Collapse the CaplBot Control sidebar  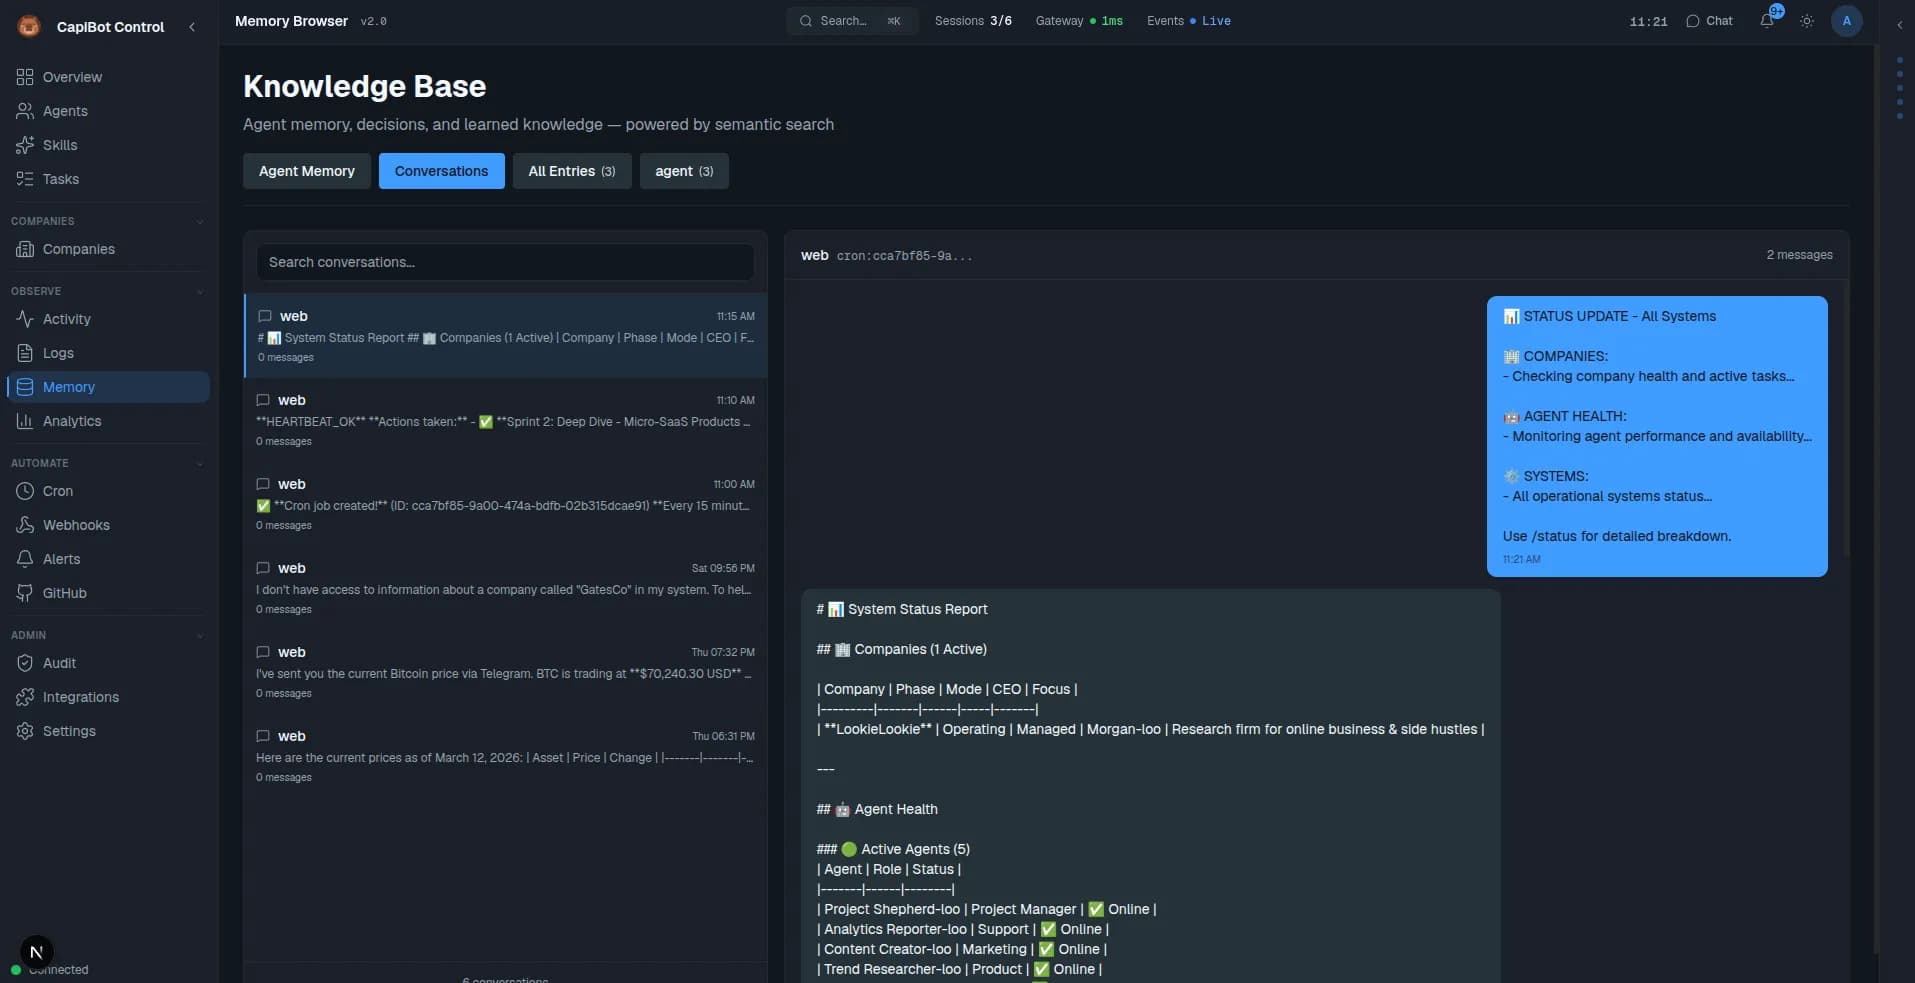click(192, 27)
